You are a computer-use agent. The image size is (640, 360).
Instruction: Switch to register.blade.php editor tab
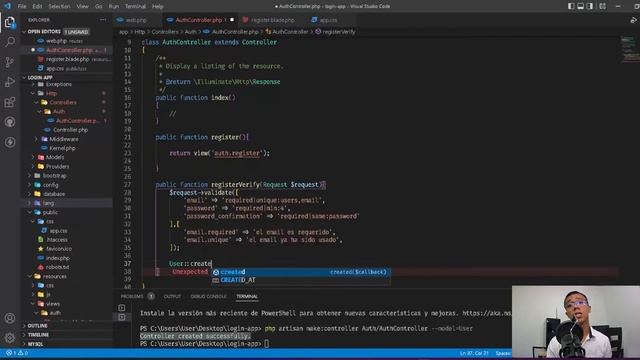272,20
